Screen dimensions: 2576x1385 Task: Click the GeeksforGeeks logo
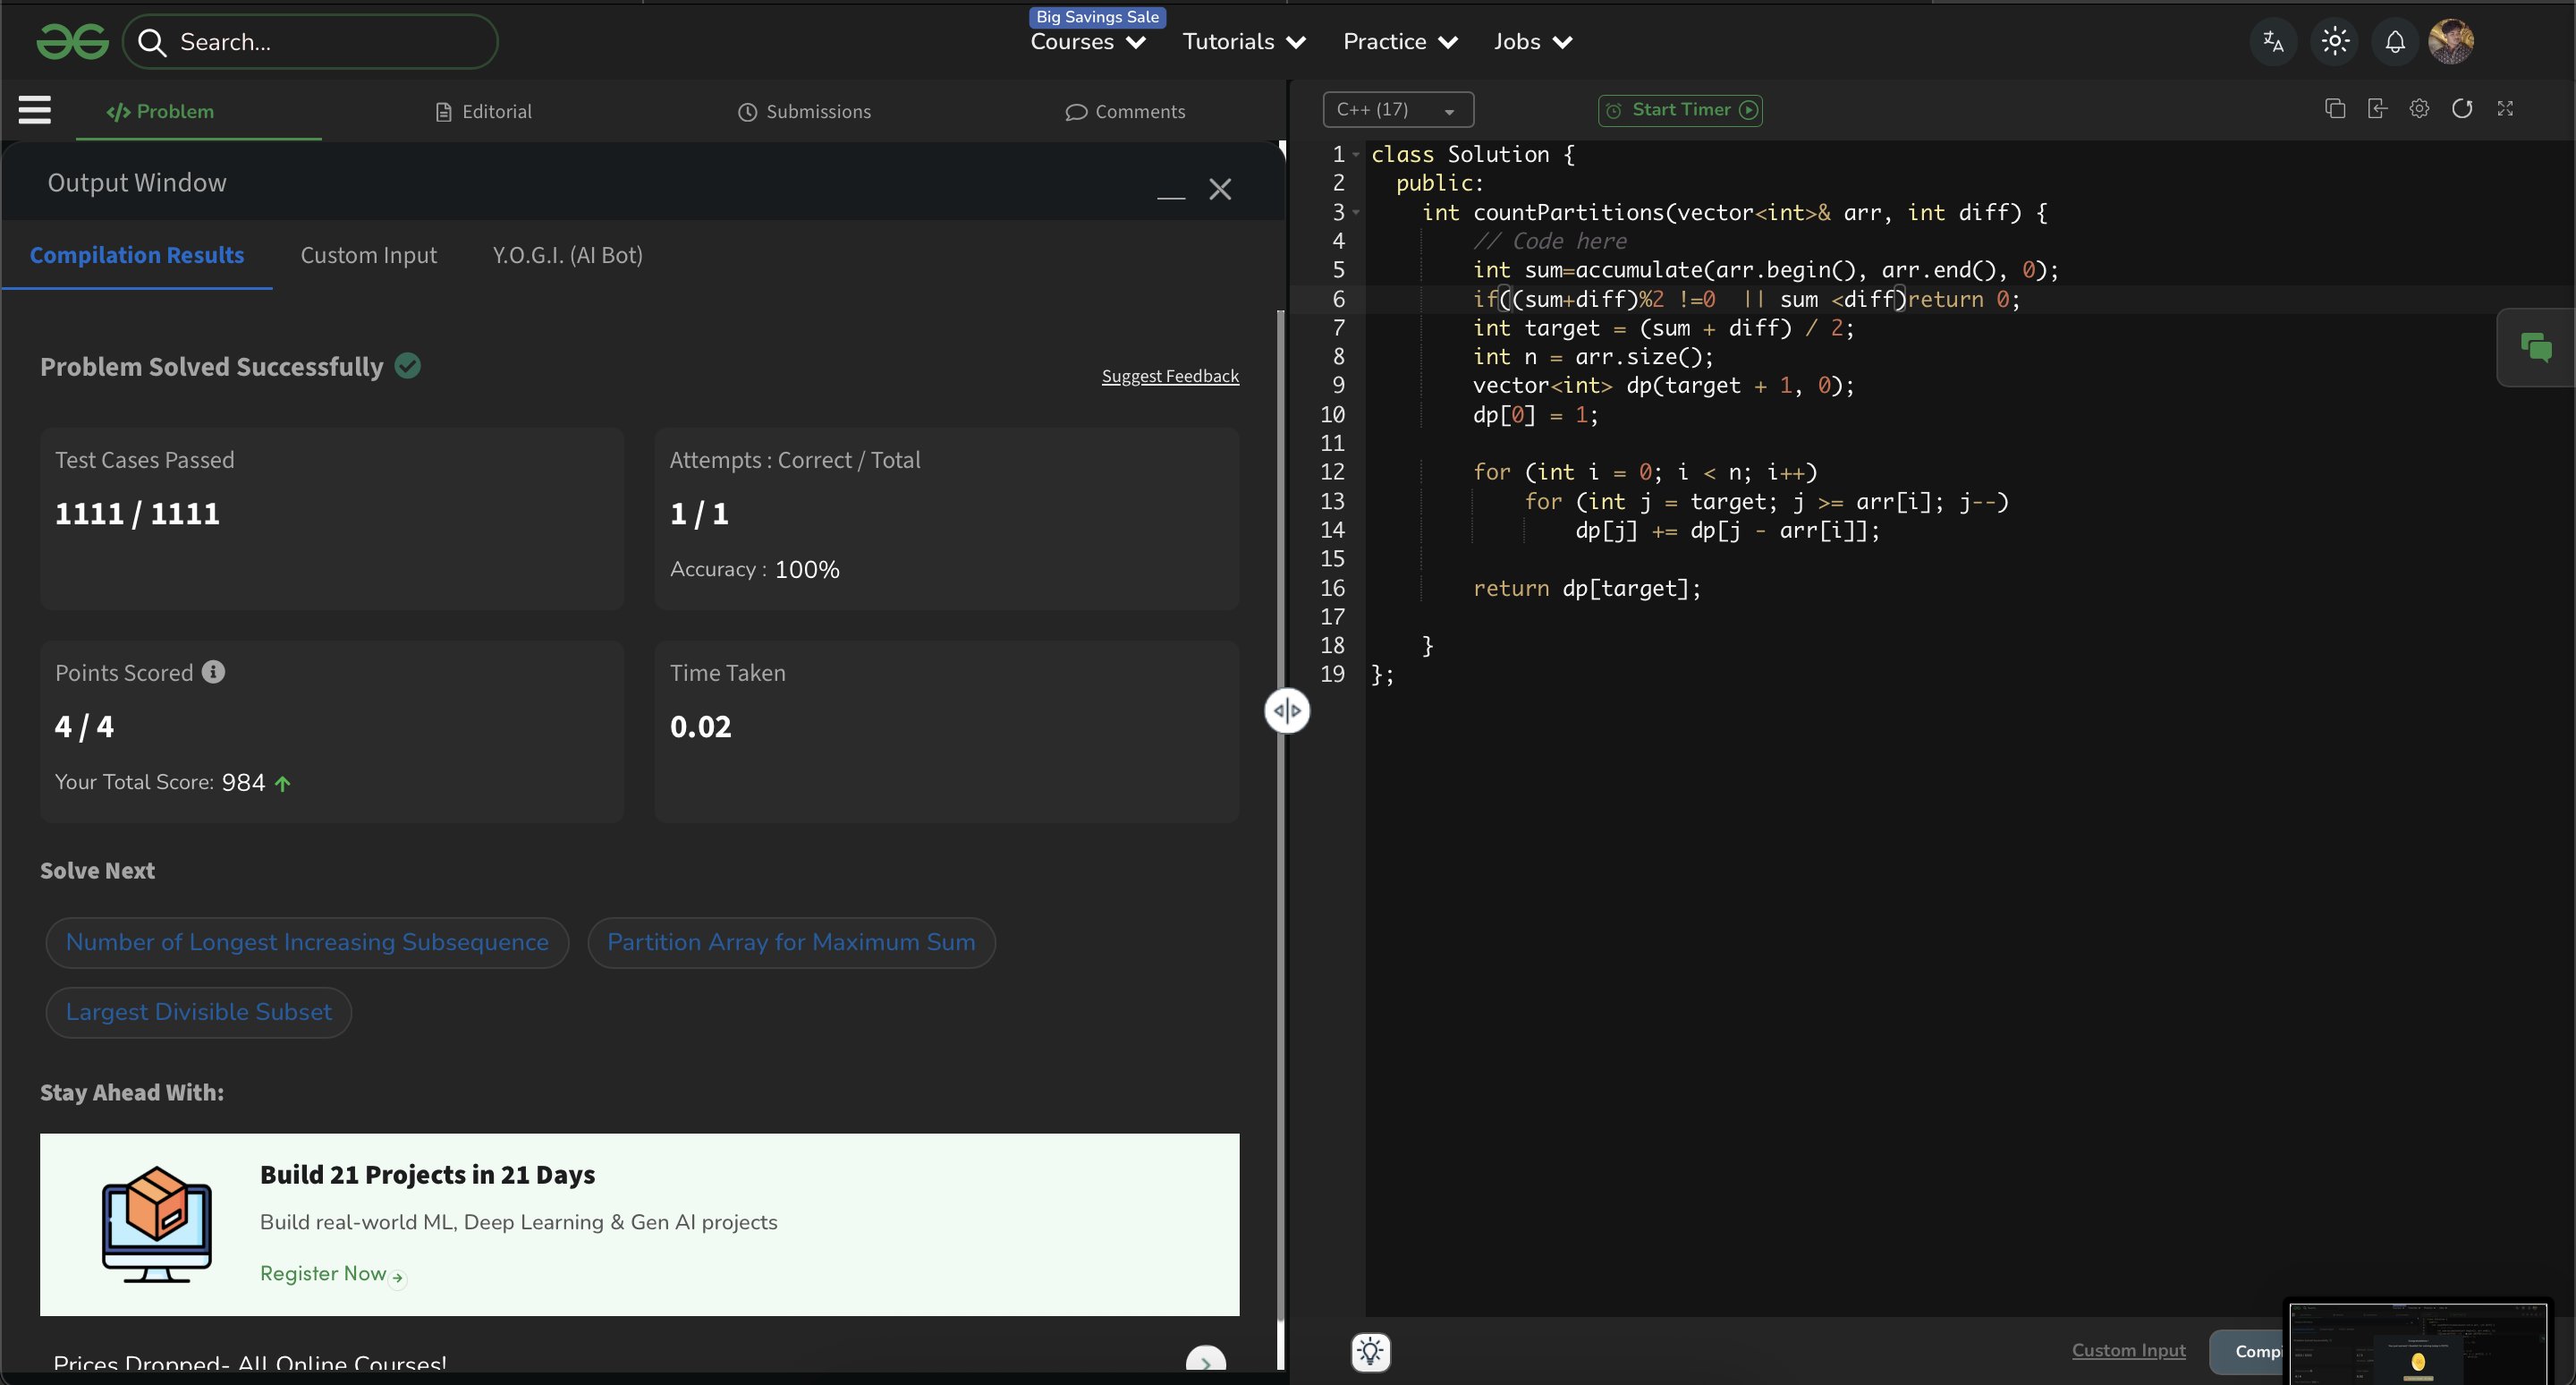point(72,42)
